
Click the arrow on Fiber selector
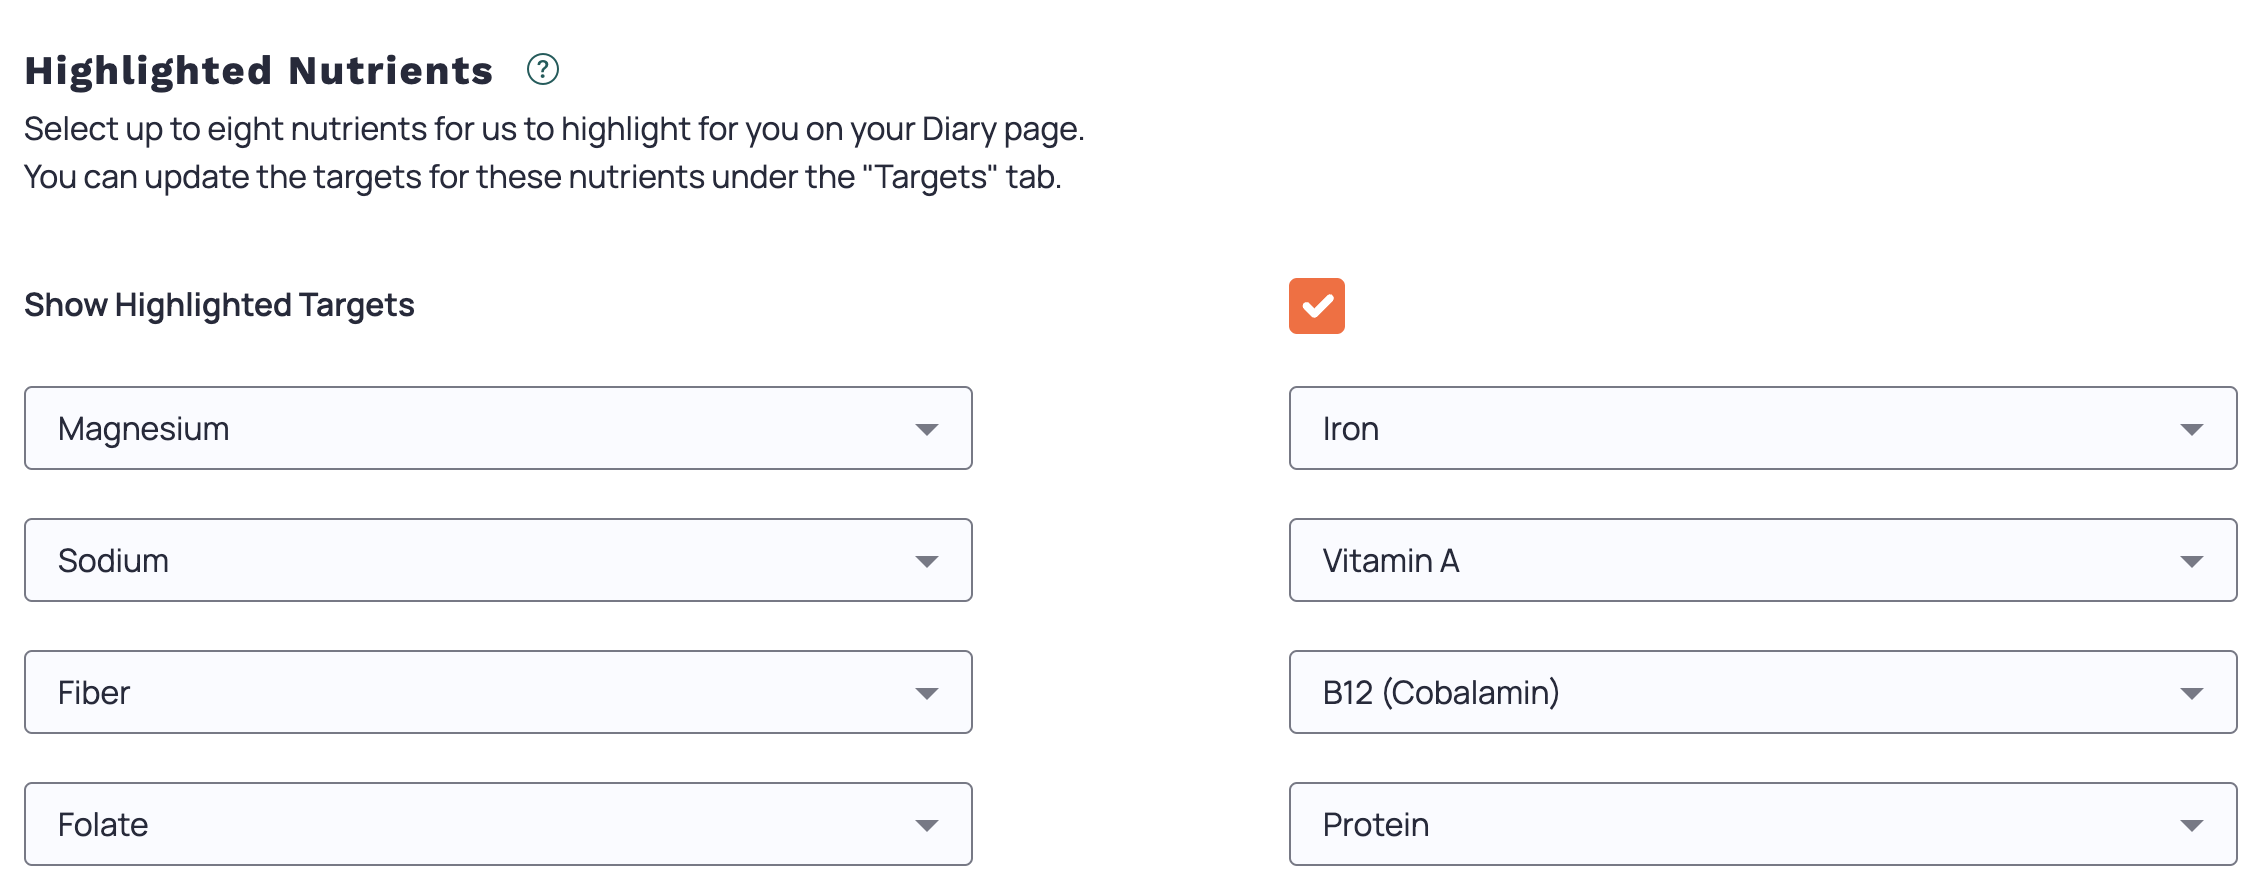[927, 694]
